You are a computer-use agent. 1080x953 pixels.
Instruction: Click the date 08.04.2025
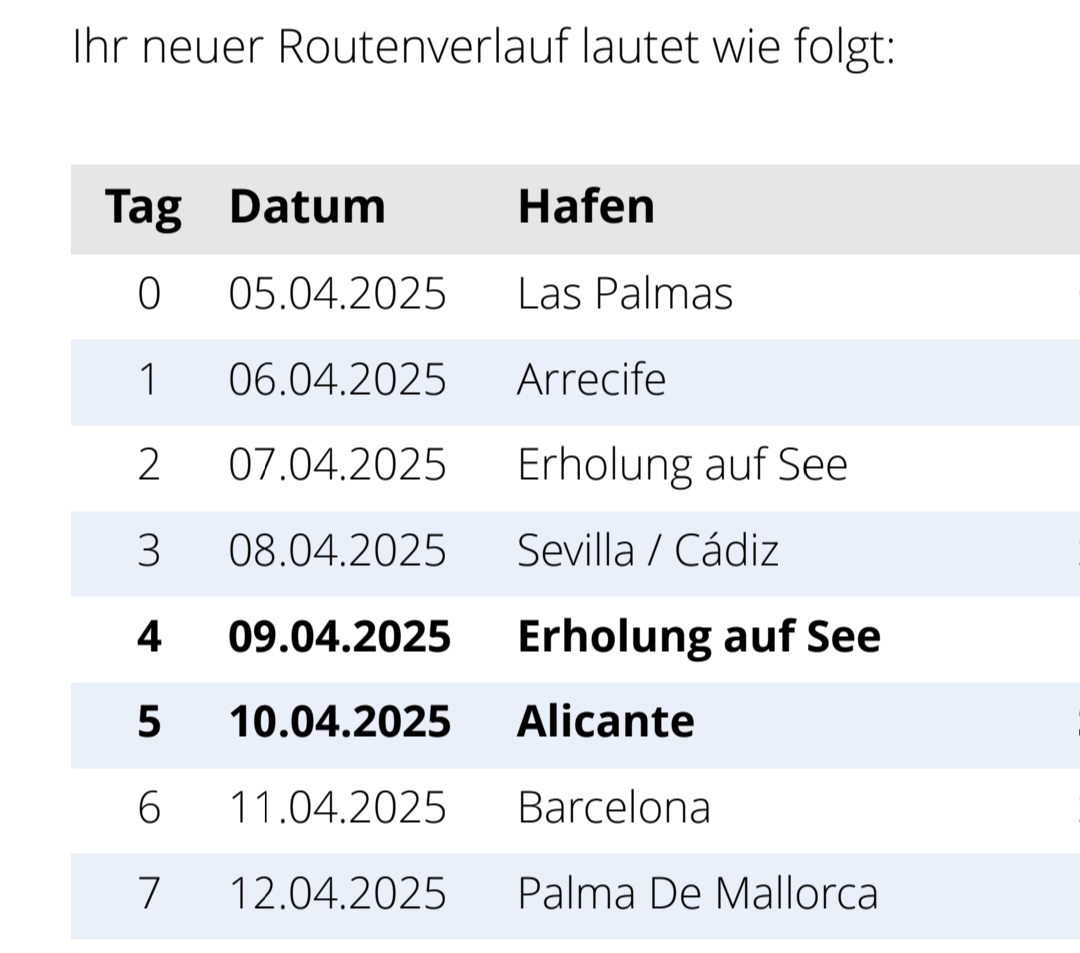(x=337, y=551)
